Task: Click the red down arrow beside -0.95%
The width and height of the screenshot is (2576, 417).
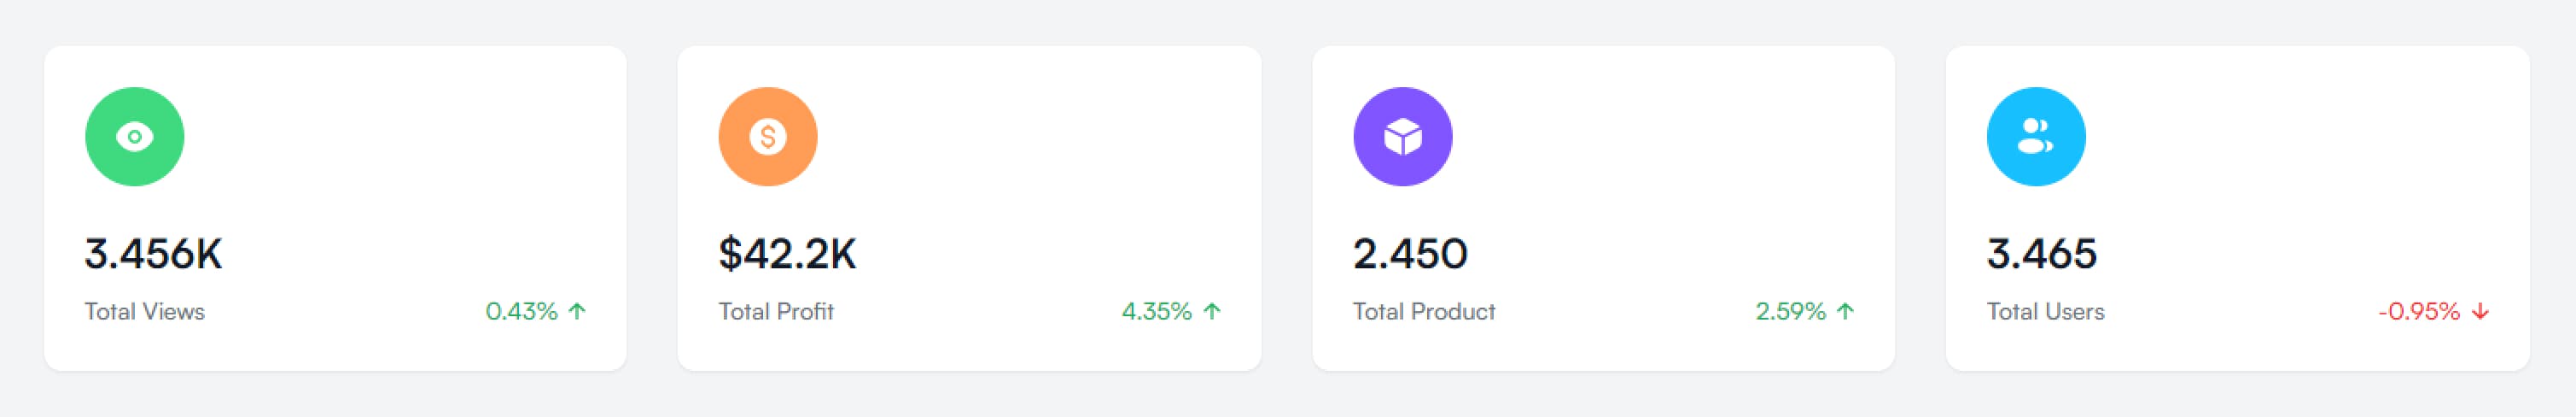Action: pos(2480,311)
